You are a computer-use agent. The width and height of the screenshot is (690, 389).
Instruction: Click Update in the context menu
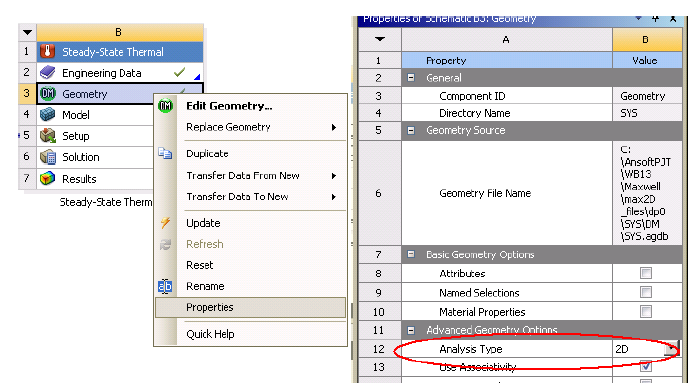[x=203, y=223]
